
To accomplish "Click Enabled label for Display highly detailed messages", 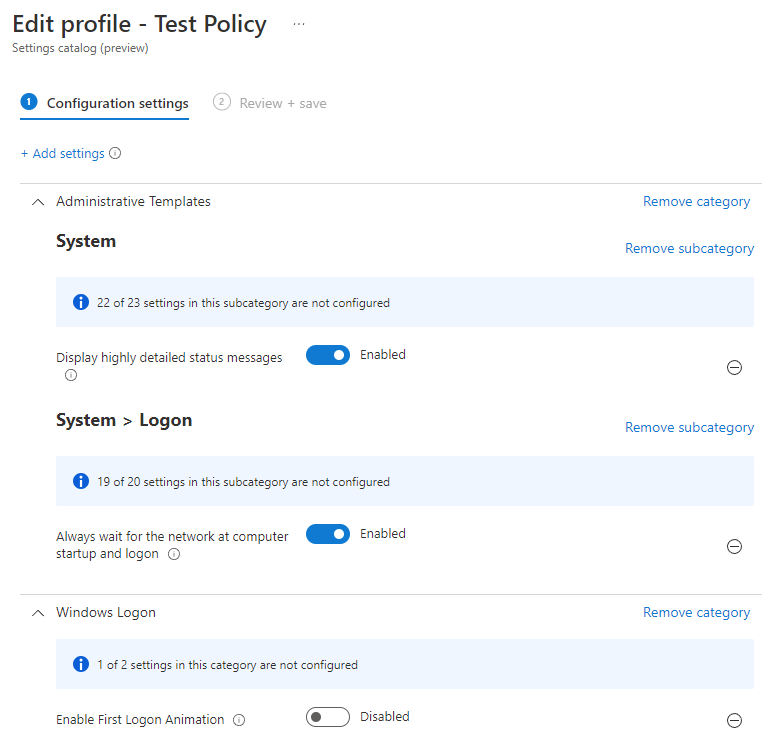I will (x=383, y=354).
